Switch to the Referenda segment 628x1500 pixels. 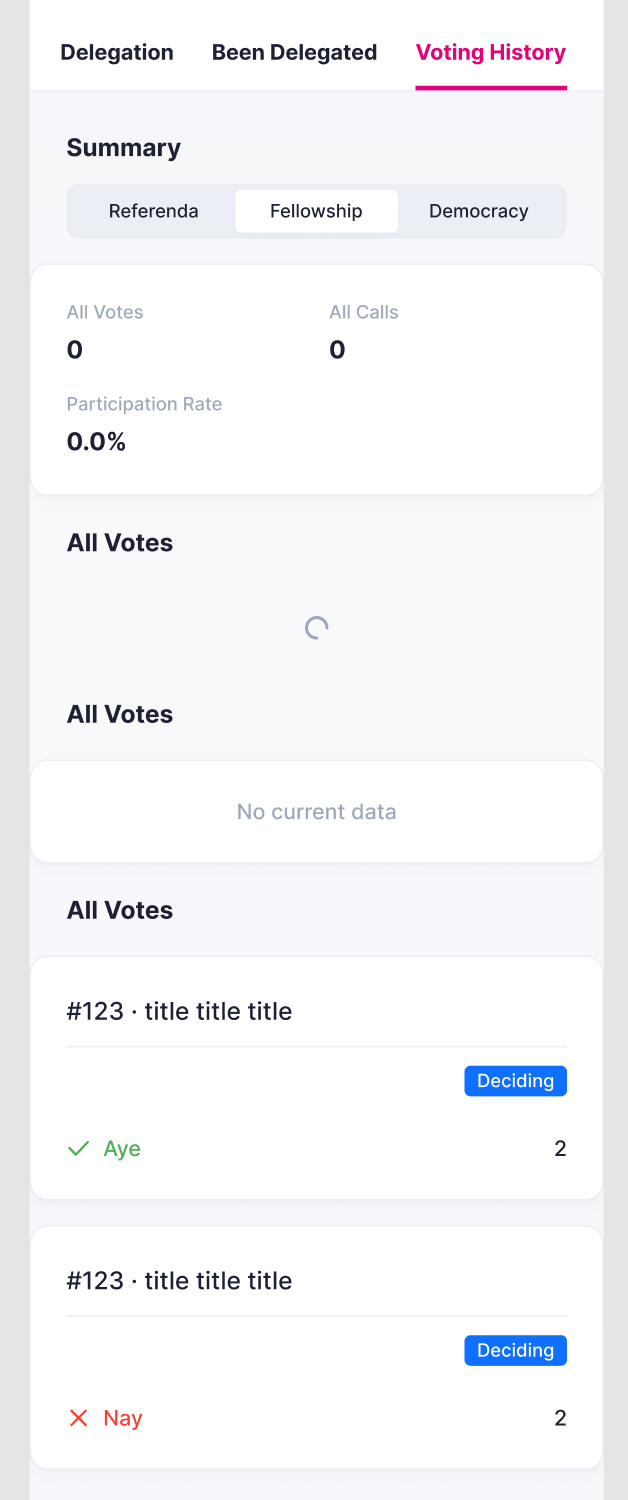coord(153,211)
